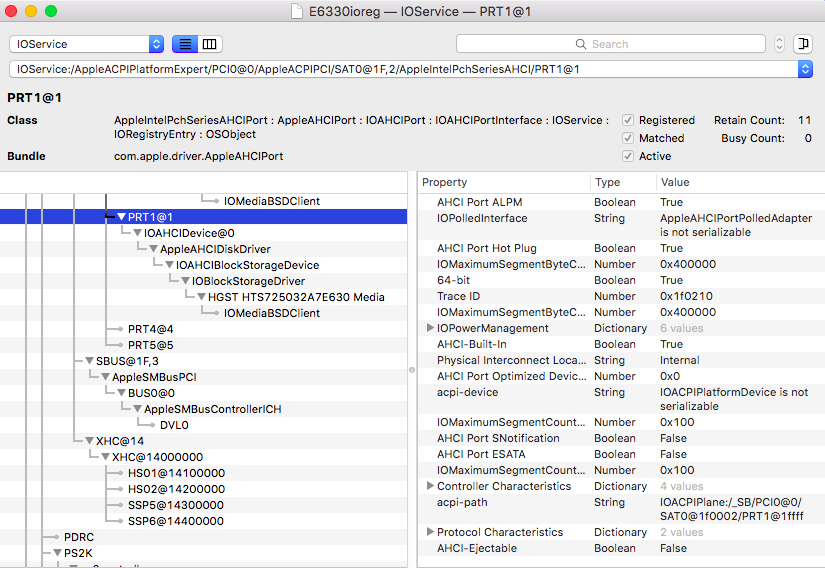Collapse the PRT1@1 tree node

click(x=121, y=217)
